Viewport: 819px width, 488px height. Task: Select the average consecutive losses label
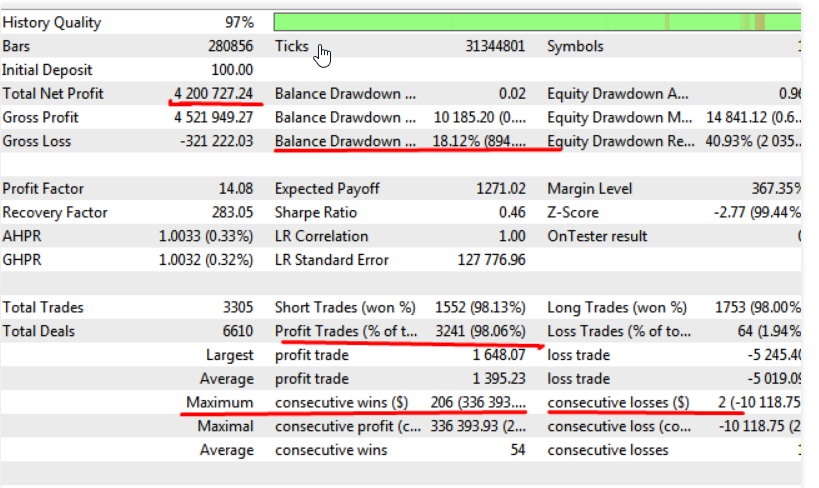(607, 450)
